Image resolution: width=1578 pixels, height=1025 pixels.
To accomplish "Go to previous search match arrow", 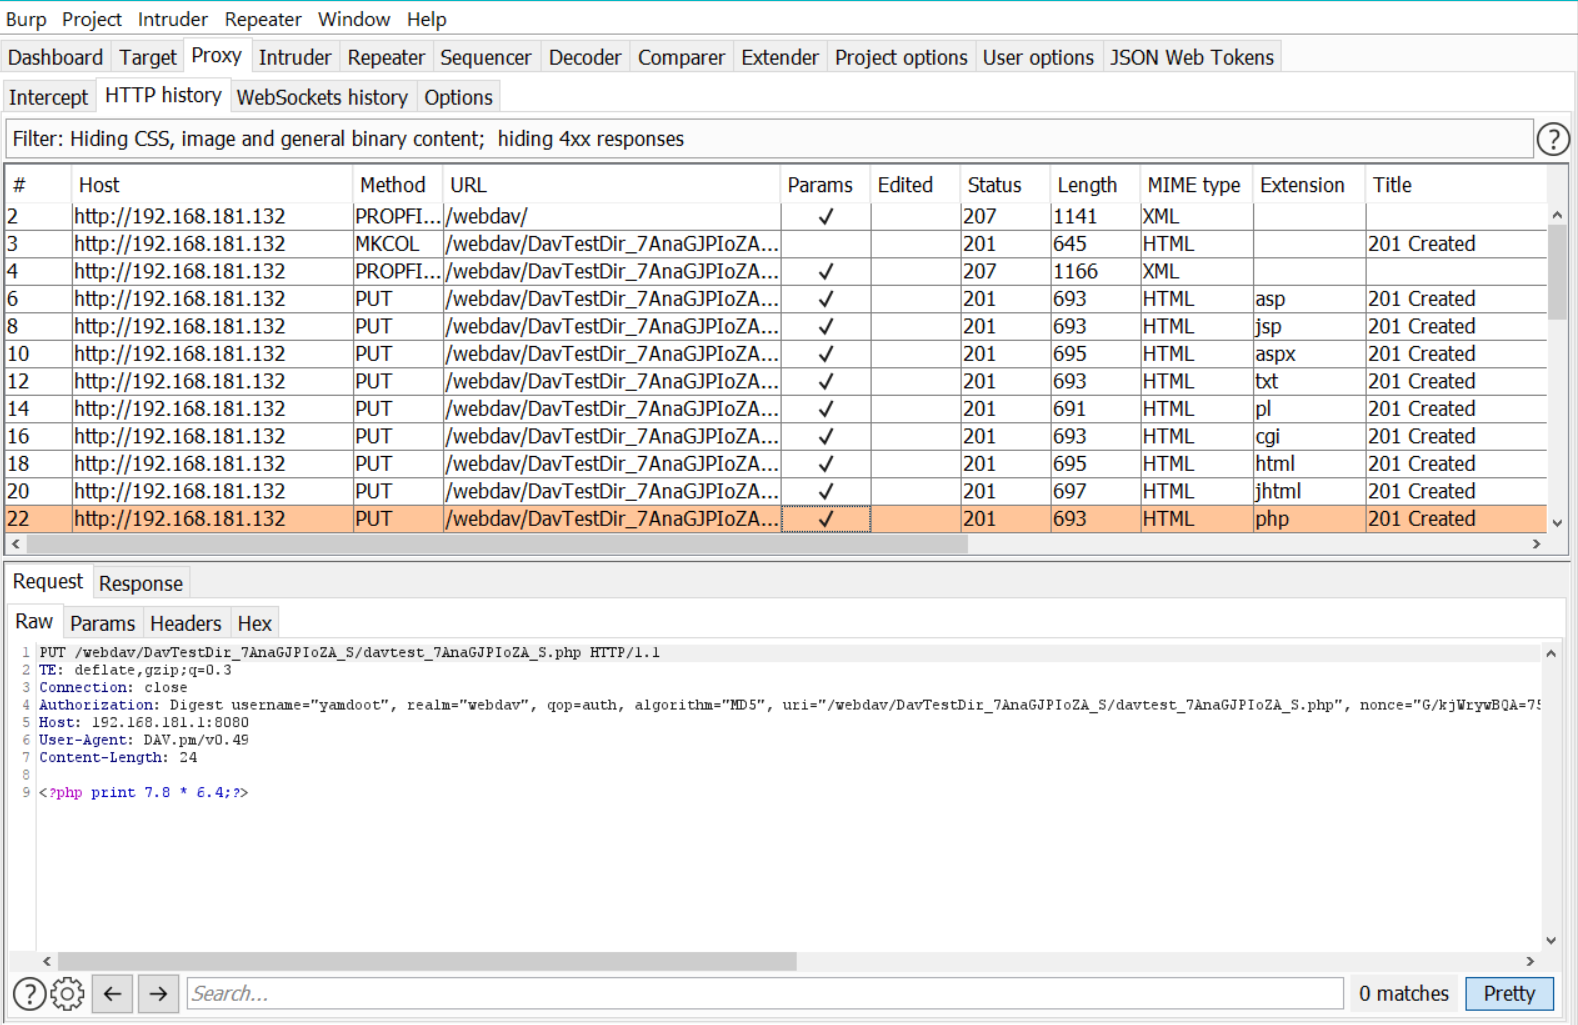I will (112, 994).
